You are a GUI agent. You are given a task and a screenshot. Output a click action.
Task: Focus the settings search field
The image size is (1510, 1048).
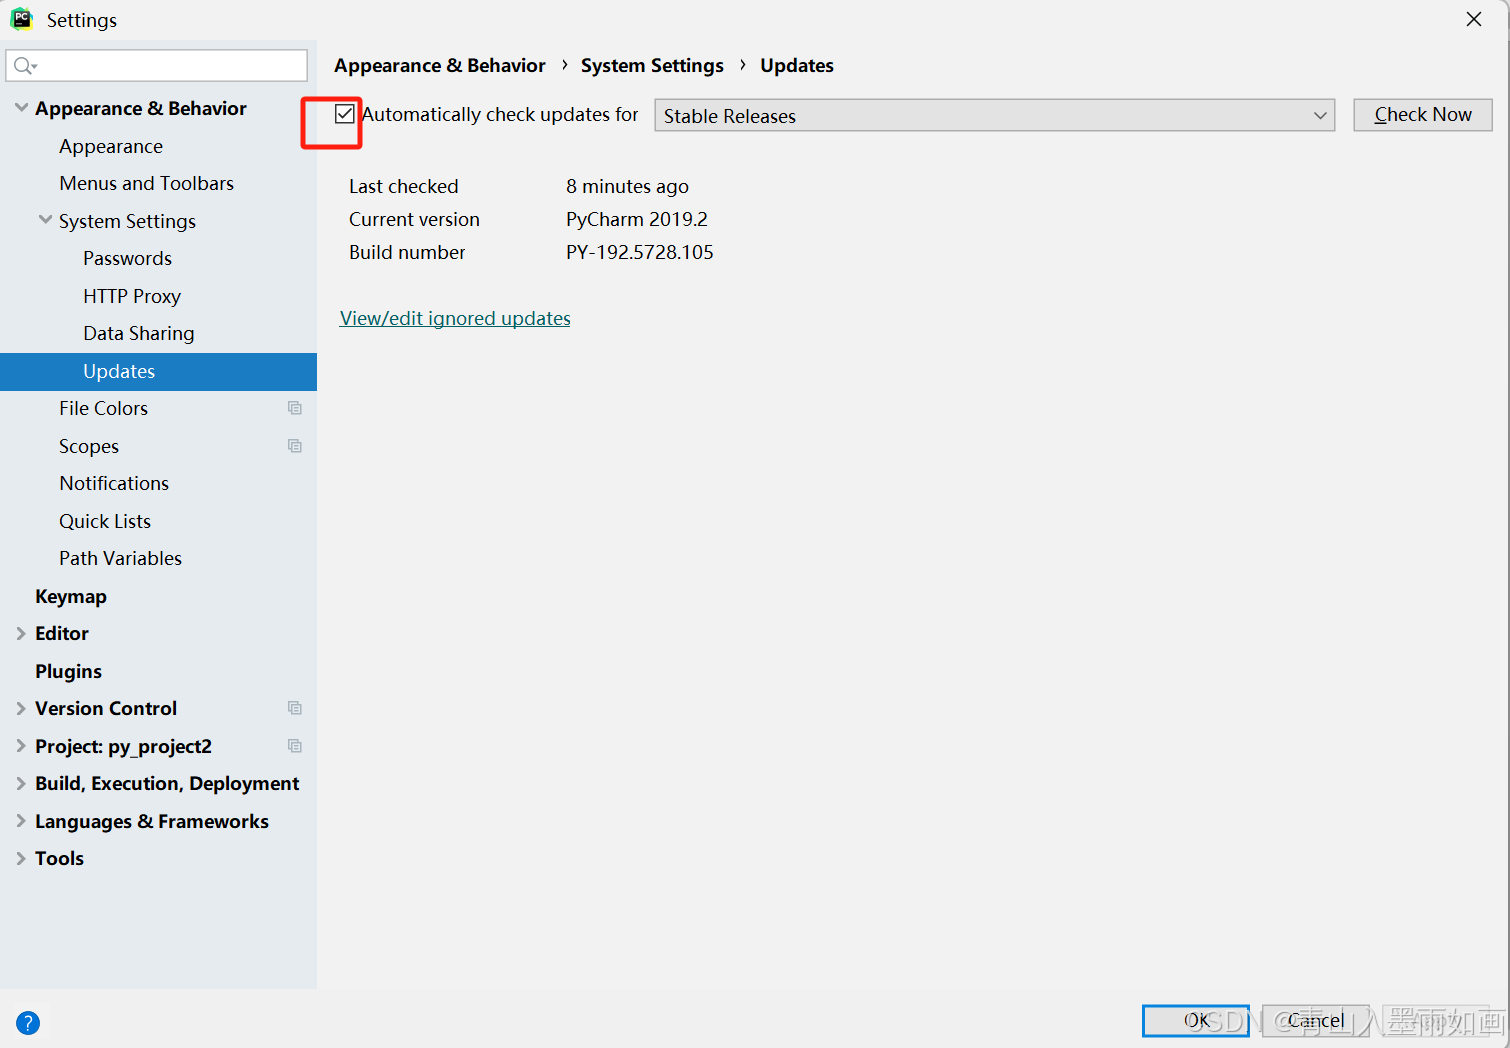(x=157, y=66)
